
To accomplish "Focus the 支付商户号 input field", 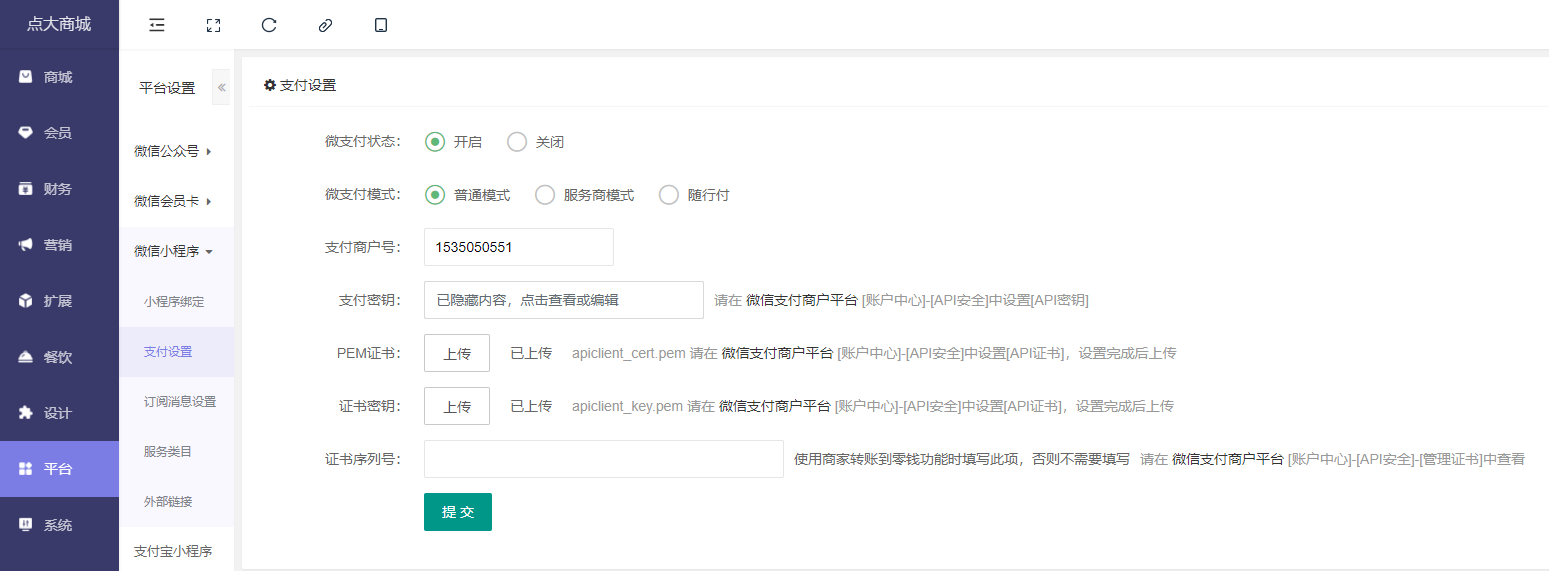I will tap(519, 247).
